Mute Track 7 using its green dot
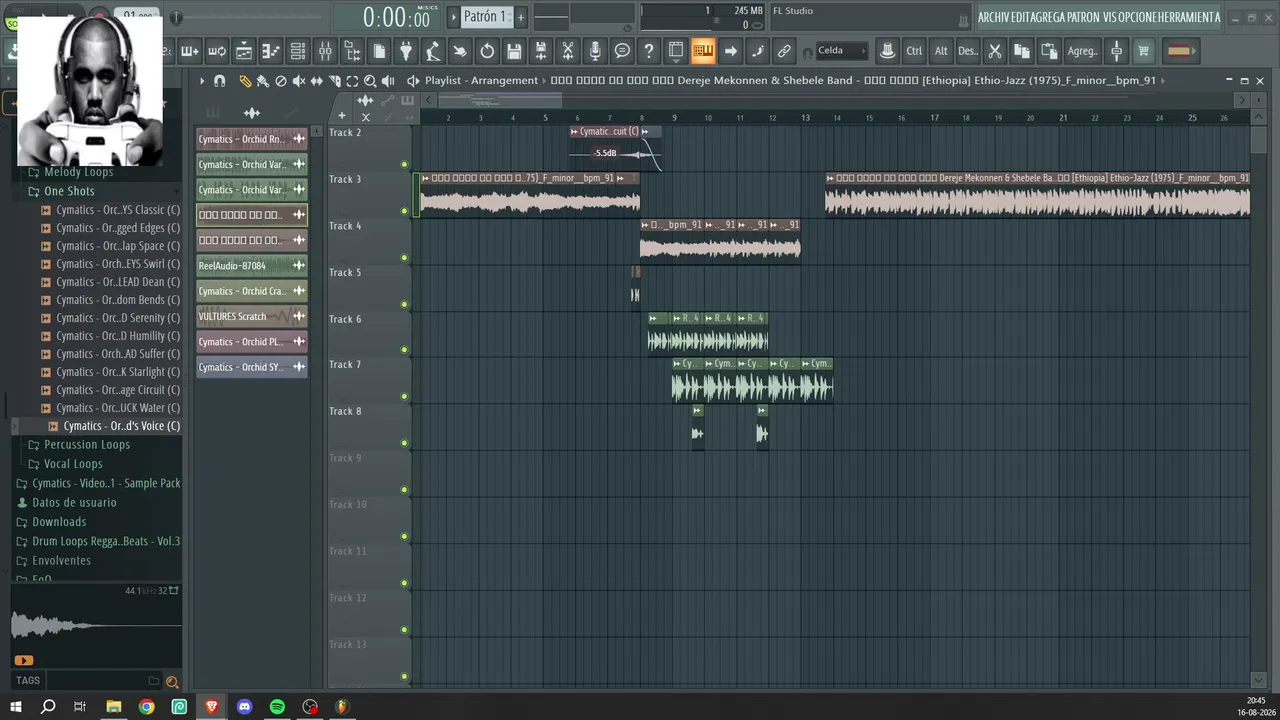1280x720 pixels. tap(405, 397)
